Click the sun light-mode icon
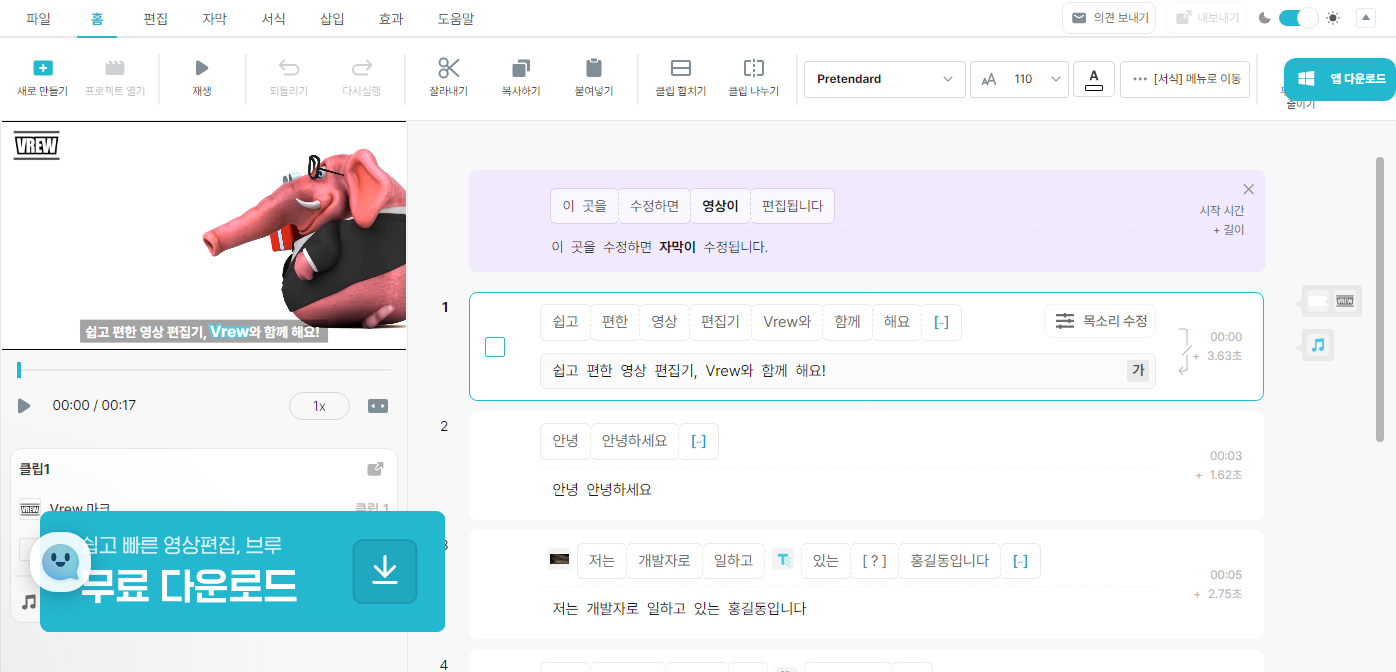The height and width of the screenshot is (672, 1396). 1332,18
